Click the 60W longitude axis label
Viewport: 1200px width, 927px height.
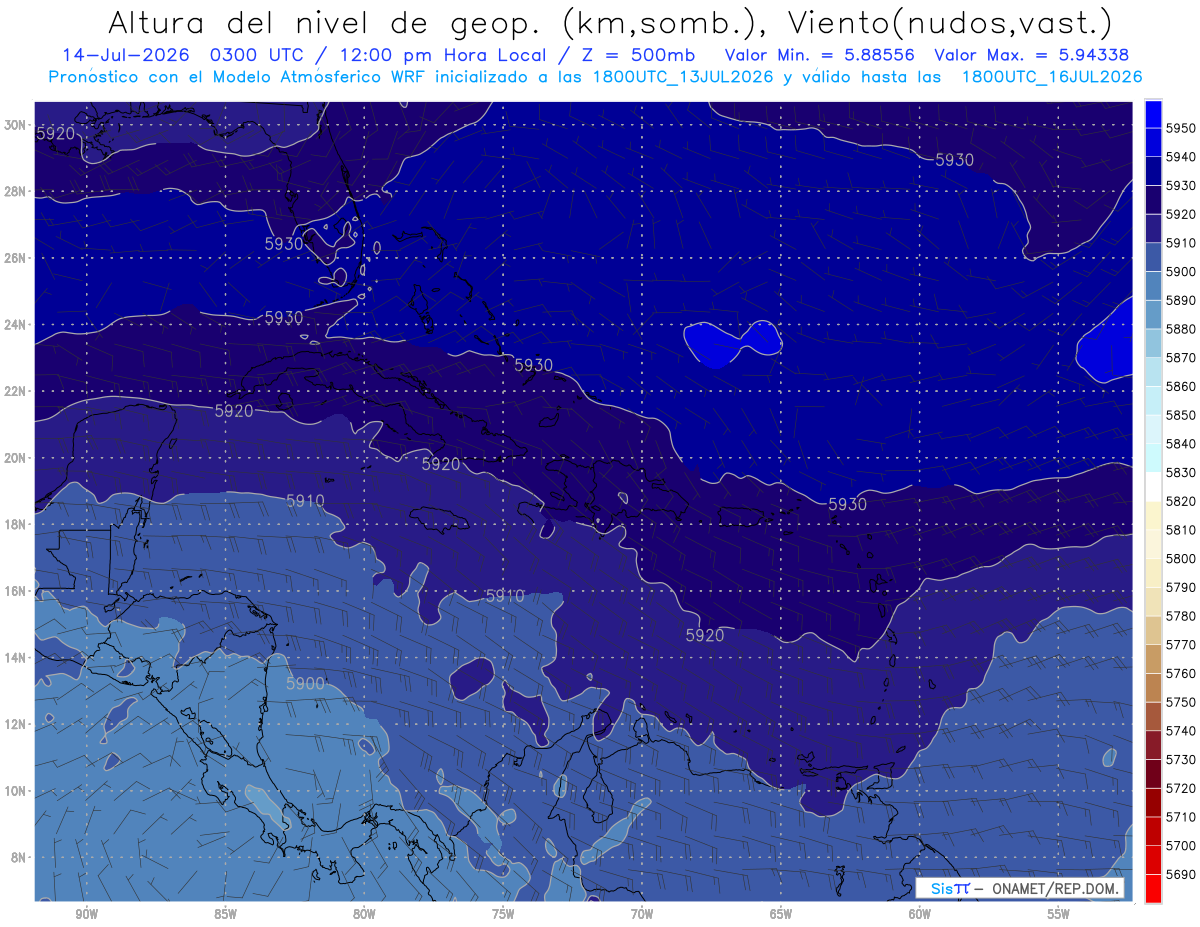coord(920,914)
